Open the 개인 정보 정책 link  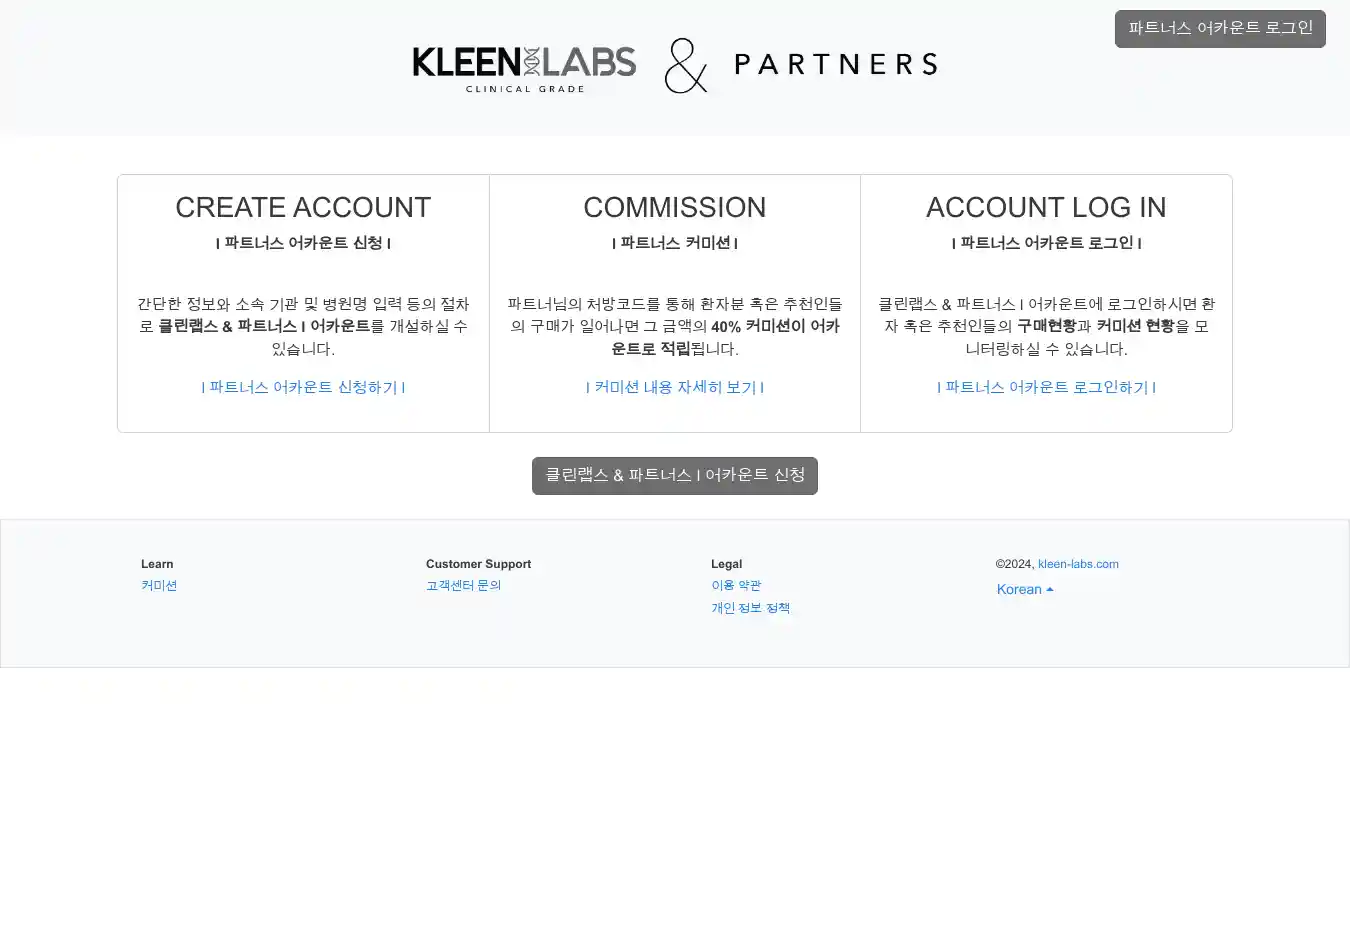coord(750,608)
